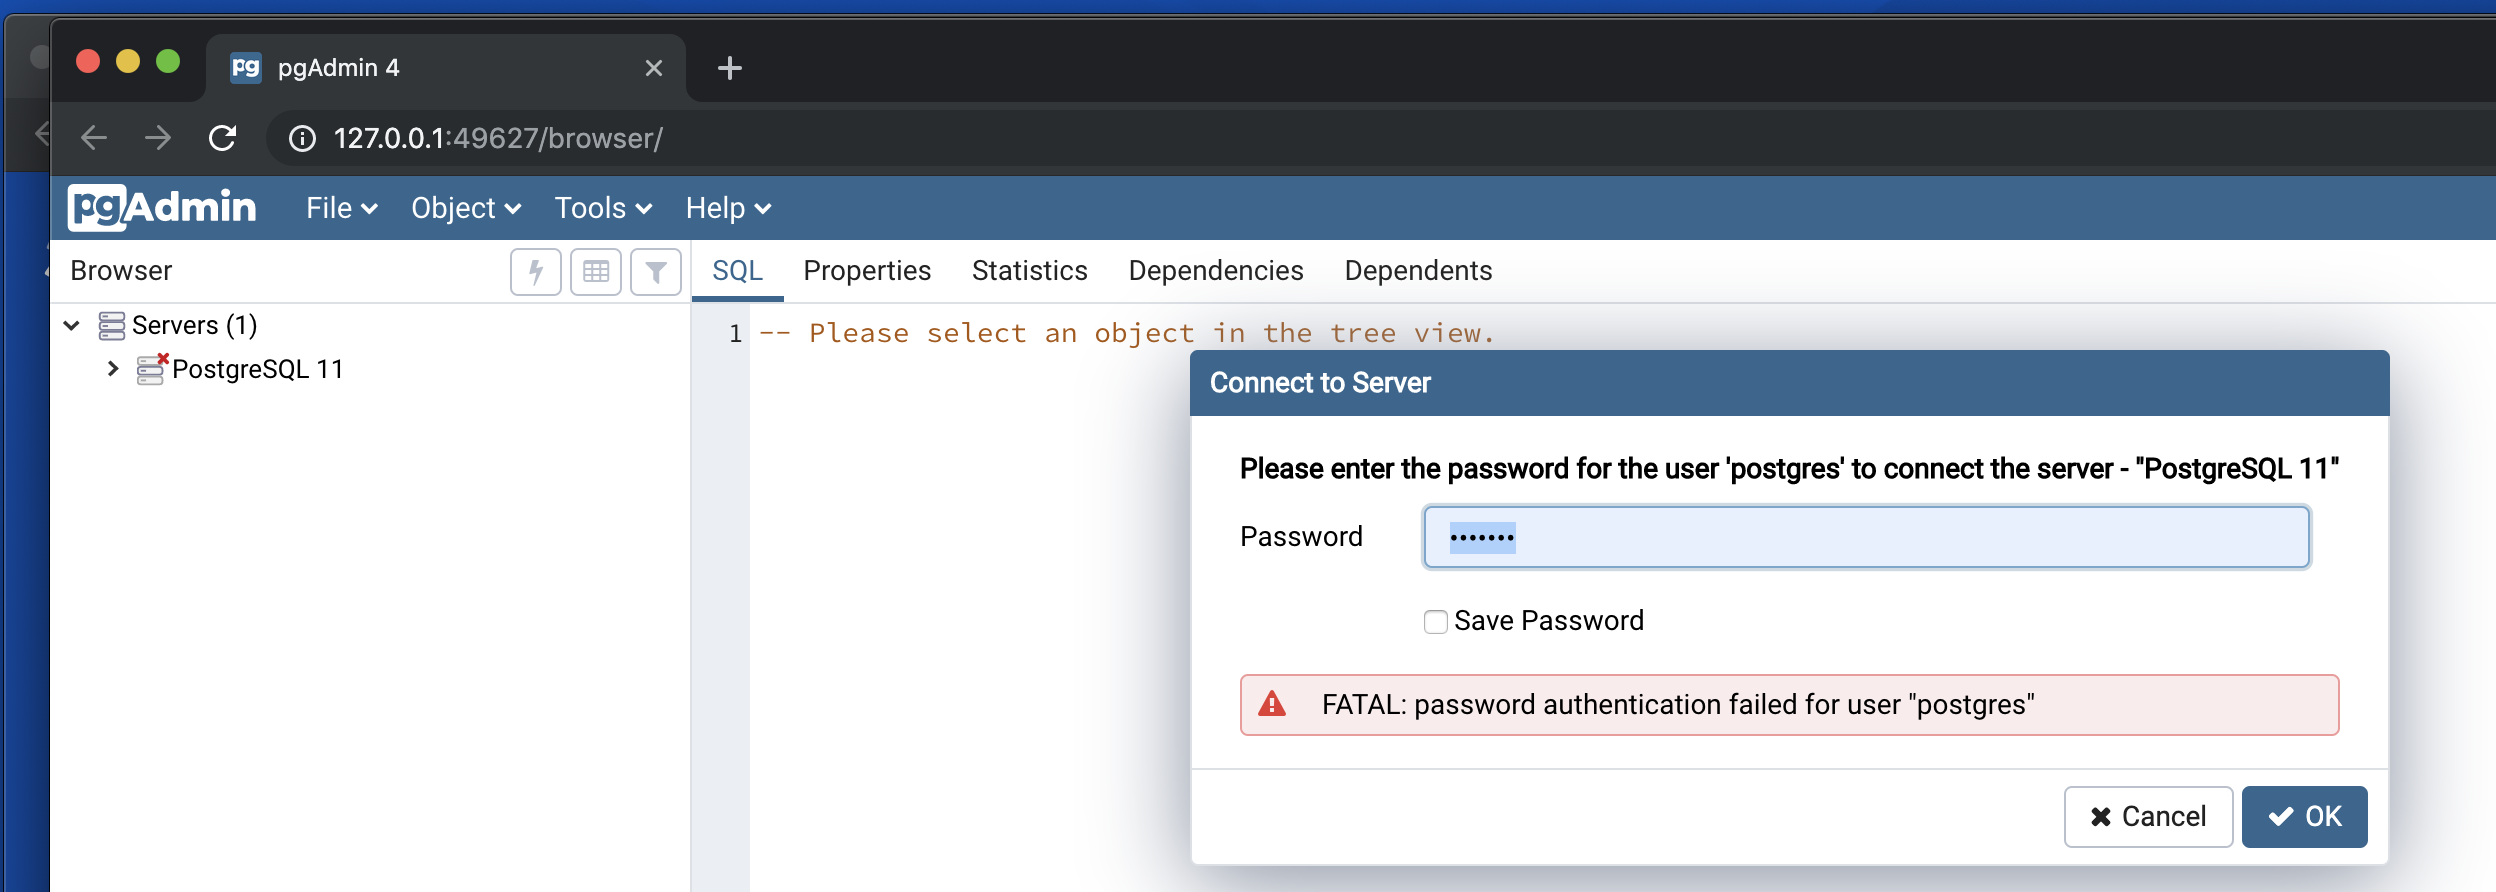Viewport: 2496px width, 892px height.
Task: Click the pgAdmin logo
Action: click(162, 207)
